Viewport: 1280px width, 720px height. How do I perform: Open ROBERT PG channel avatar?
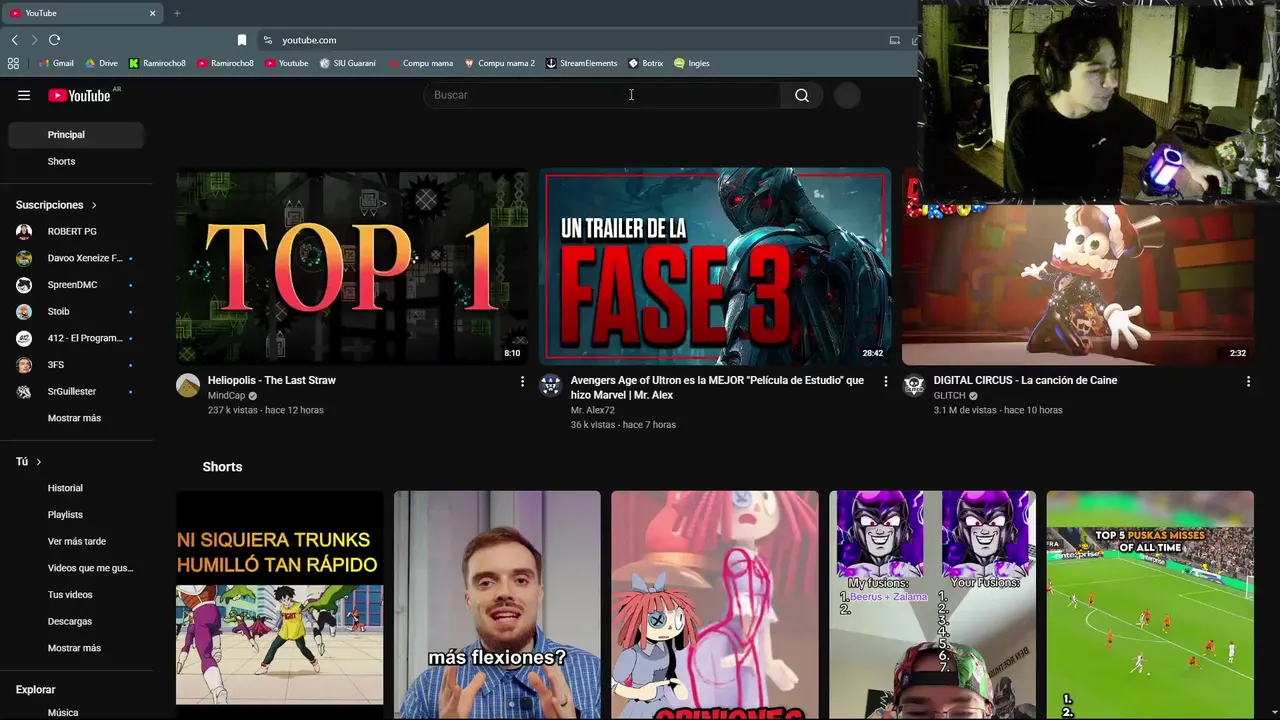point(24,231)
